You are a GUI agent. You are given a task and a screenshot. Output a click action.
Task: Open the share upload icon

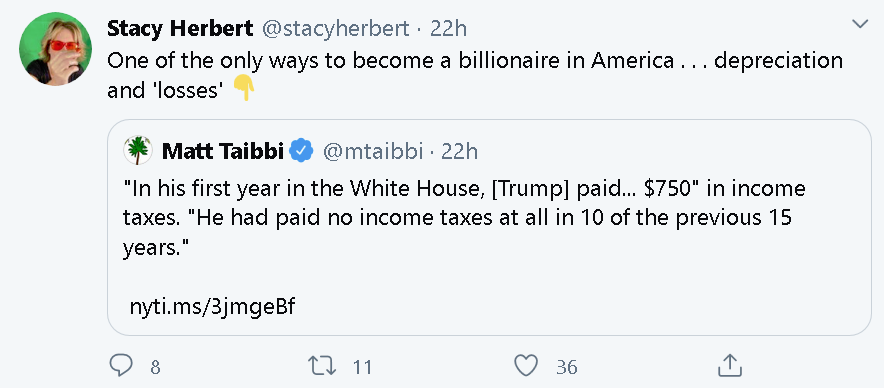coord(730,365)
